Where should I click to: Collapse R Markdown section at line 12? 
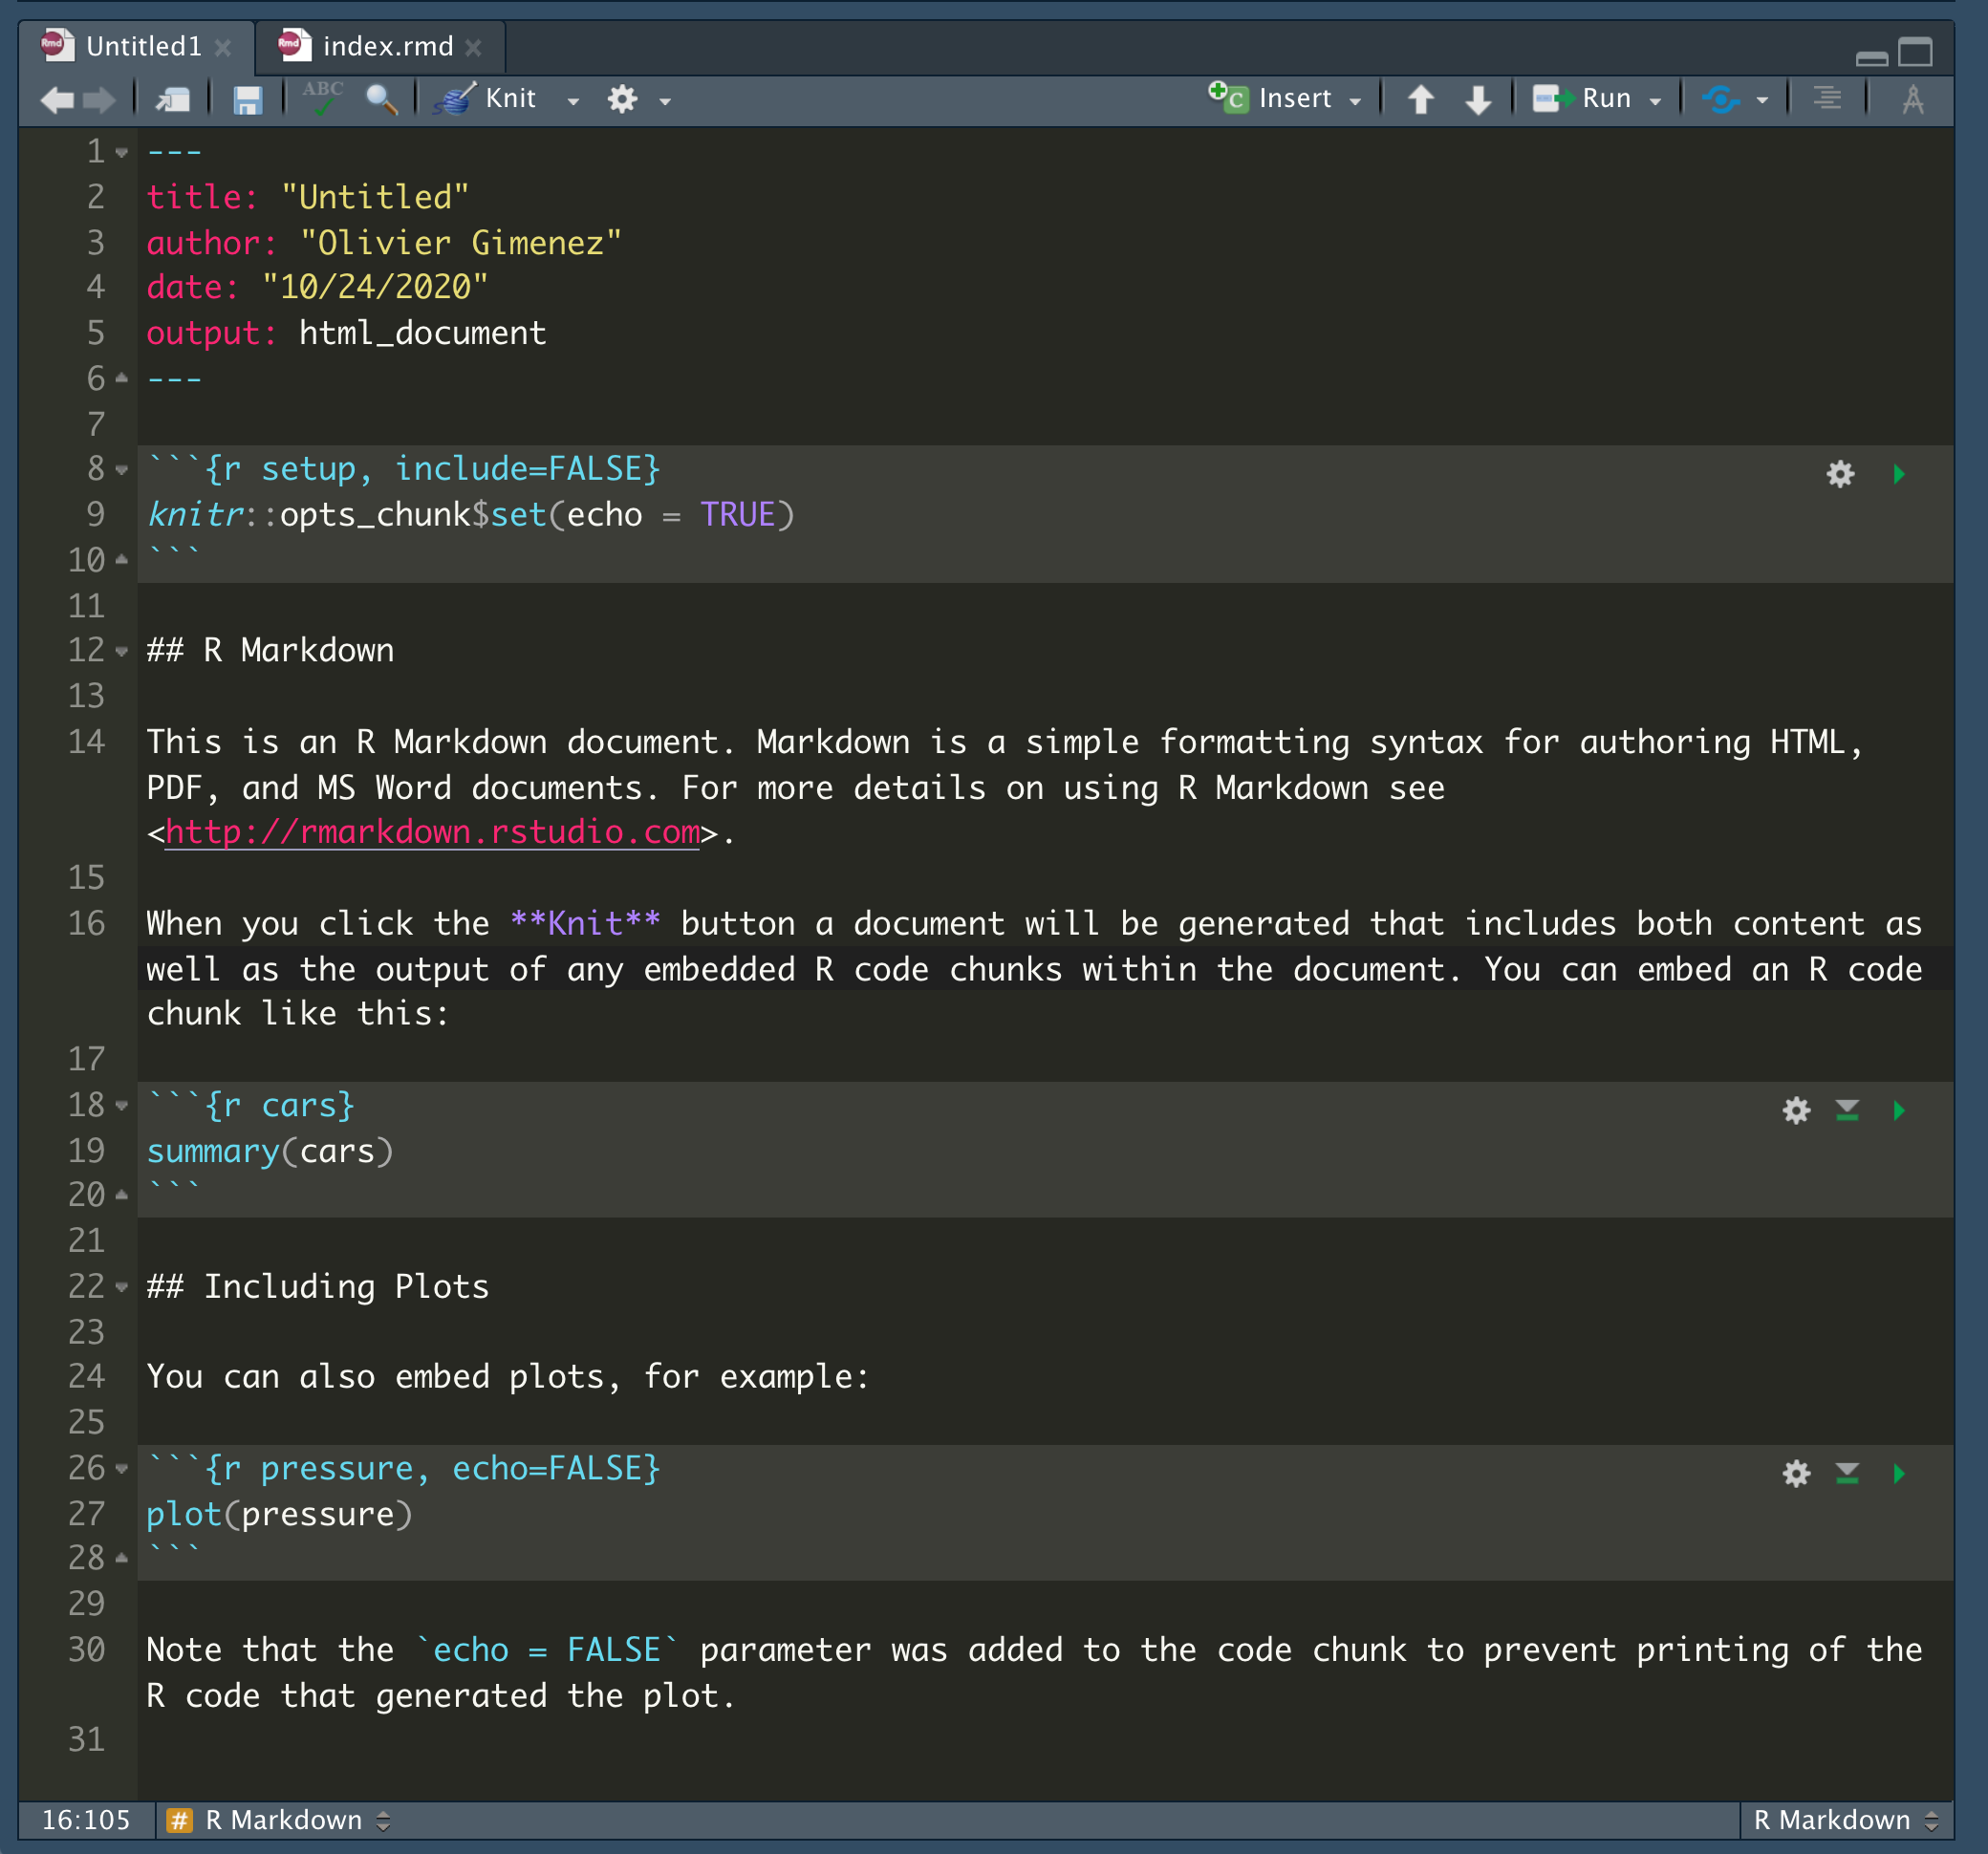(122, 652)
